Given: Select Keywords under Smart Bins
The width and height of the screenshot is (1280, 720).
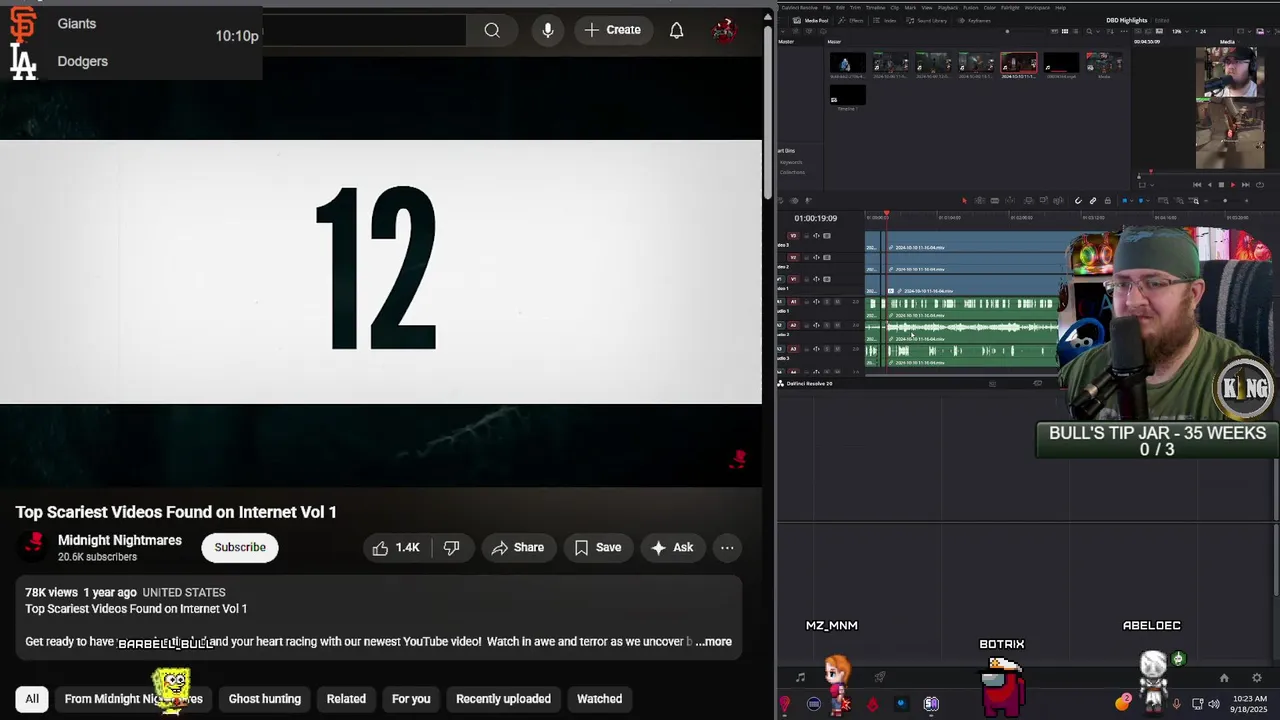Looking at the screenshot, I should [791, 162].
